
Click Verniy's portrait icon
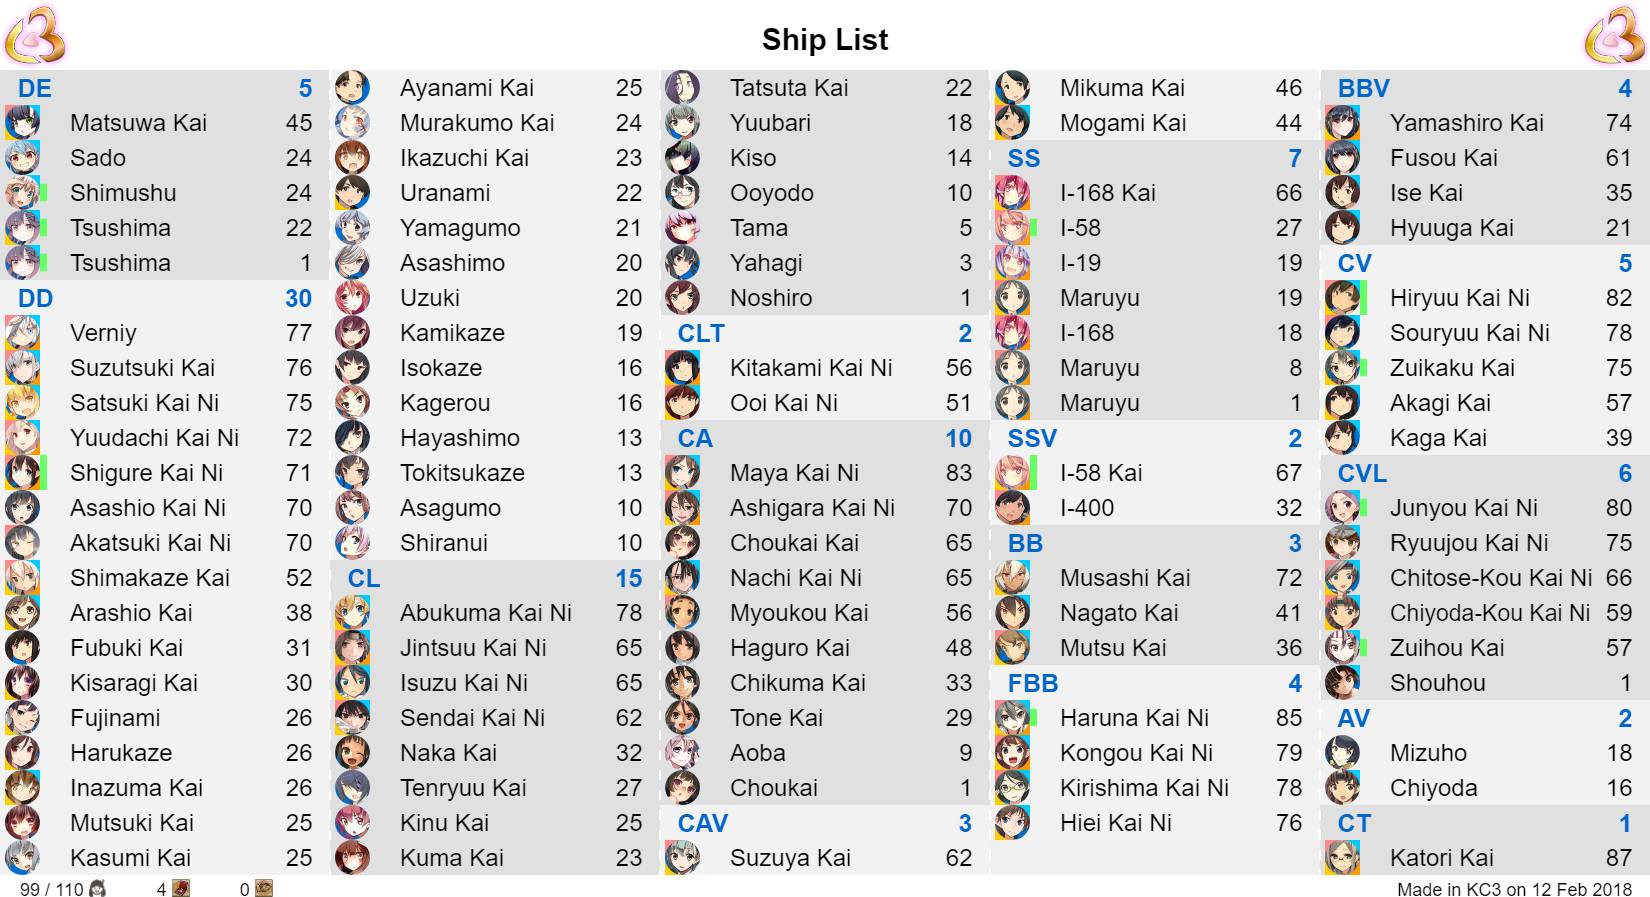point(23,333)
